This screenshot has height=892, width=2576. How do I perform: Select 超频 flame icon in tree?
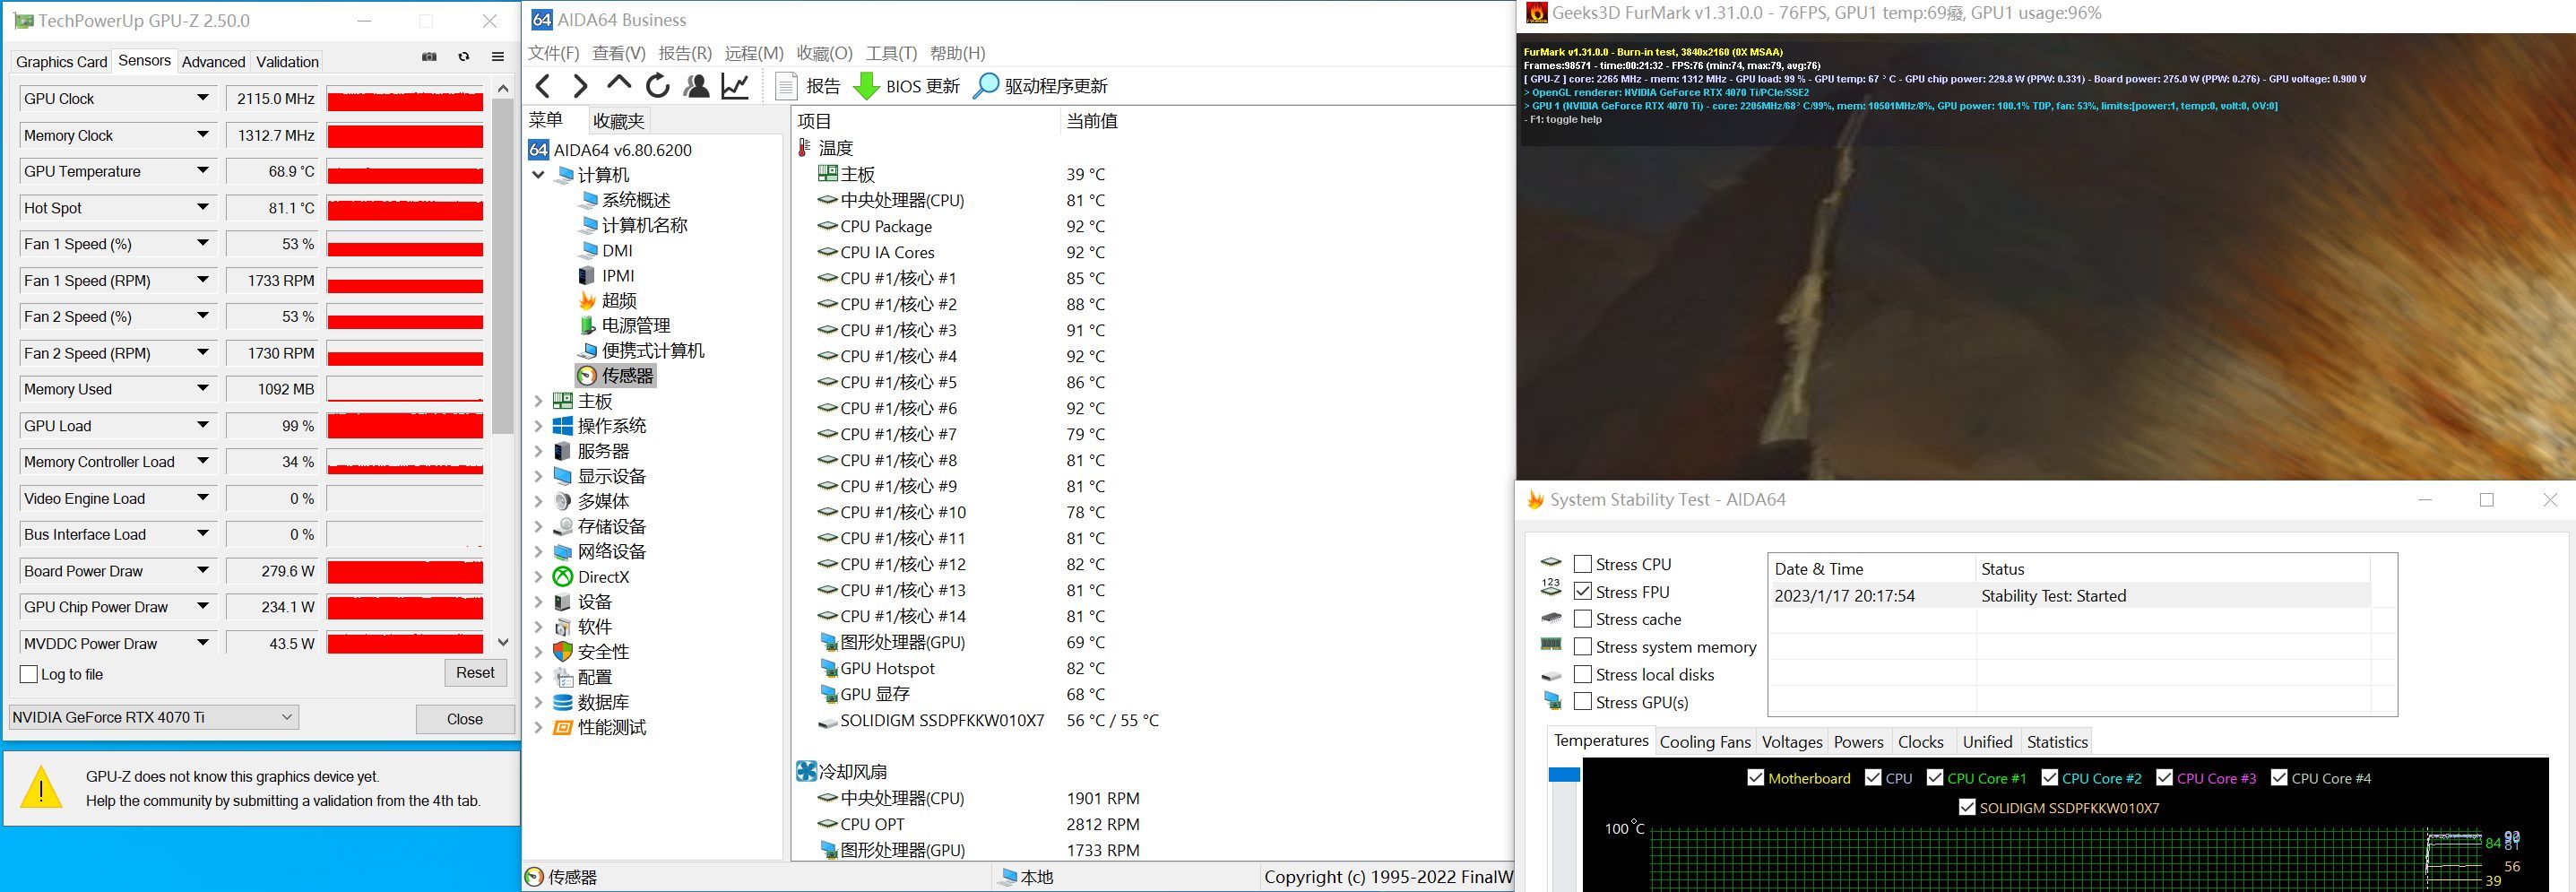click(x=587, y=300)
